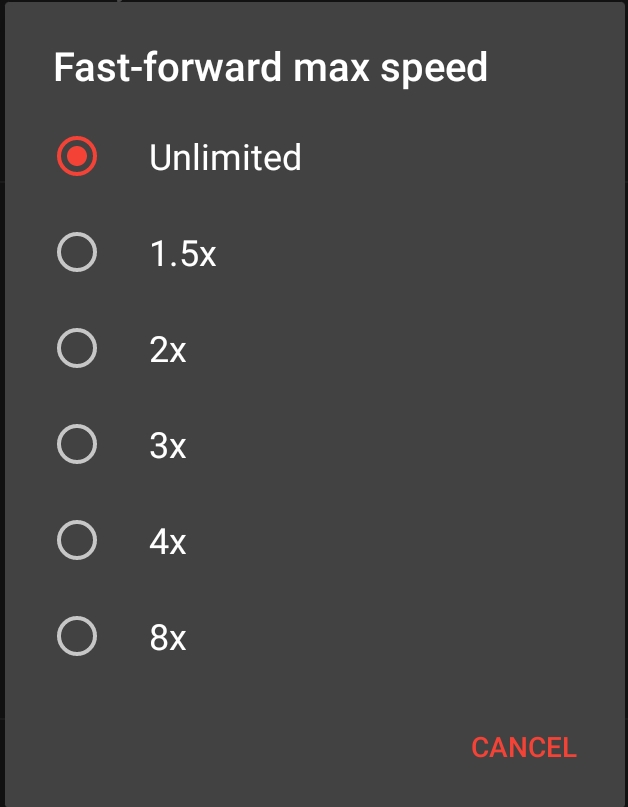628x807 pixels.
Task: Switch speed from Unlimited to 1.5x
Action: point(77,253)
